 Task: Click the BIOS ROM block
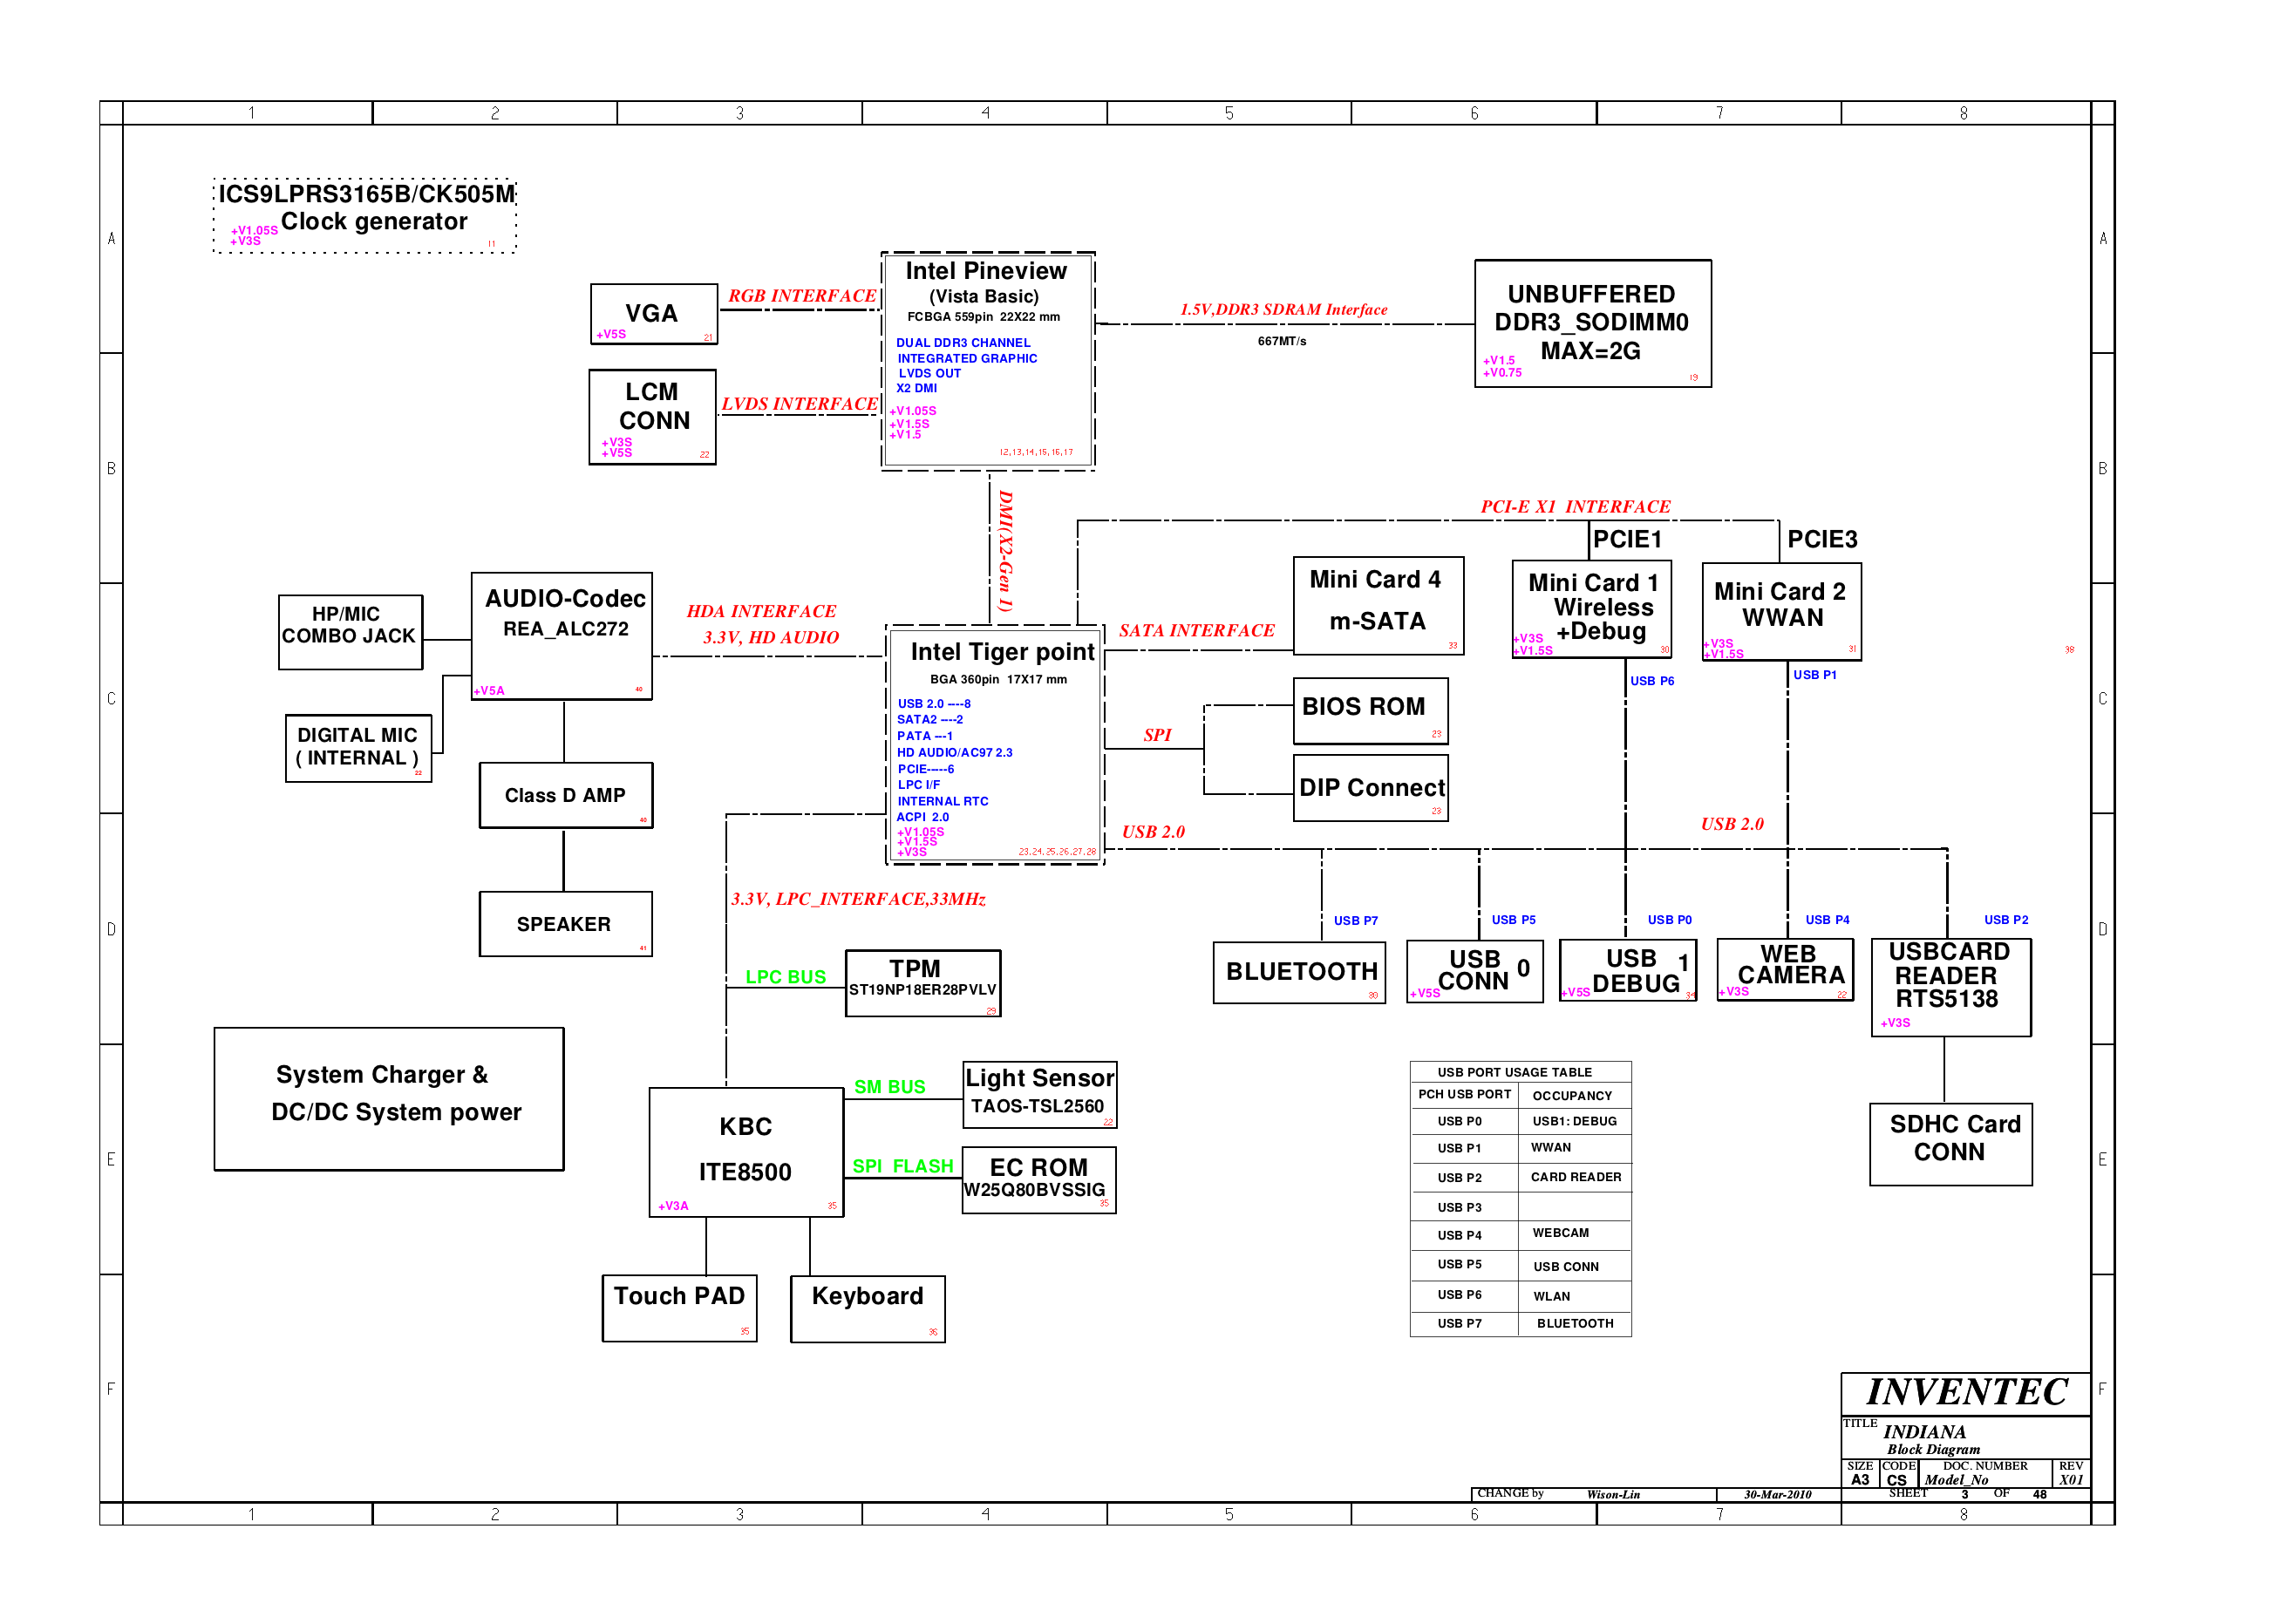(1369, 710)
